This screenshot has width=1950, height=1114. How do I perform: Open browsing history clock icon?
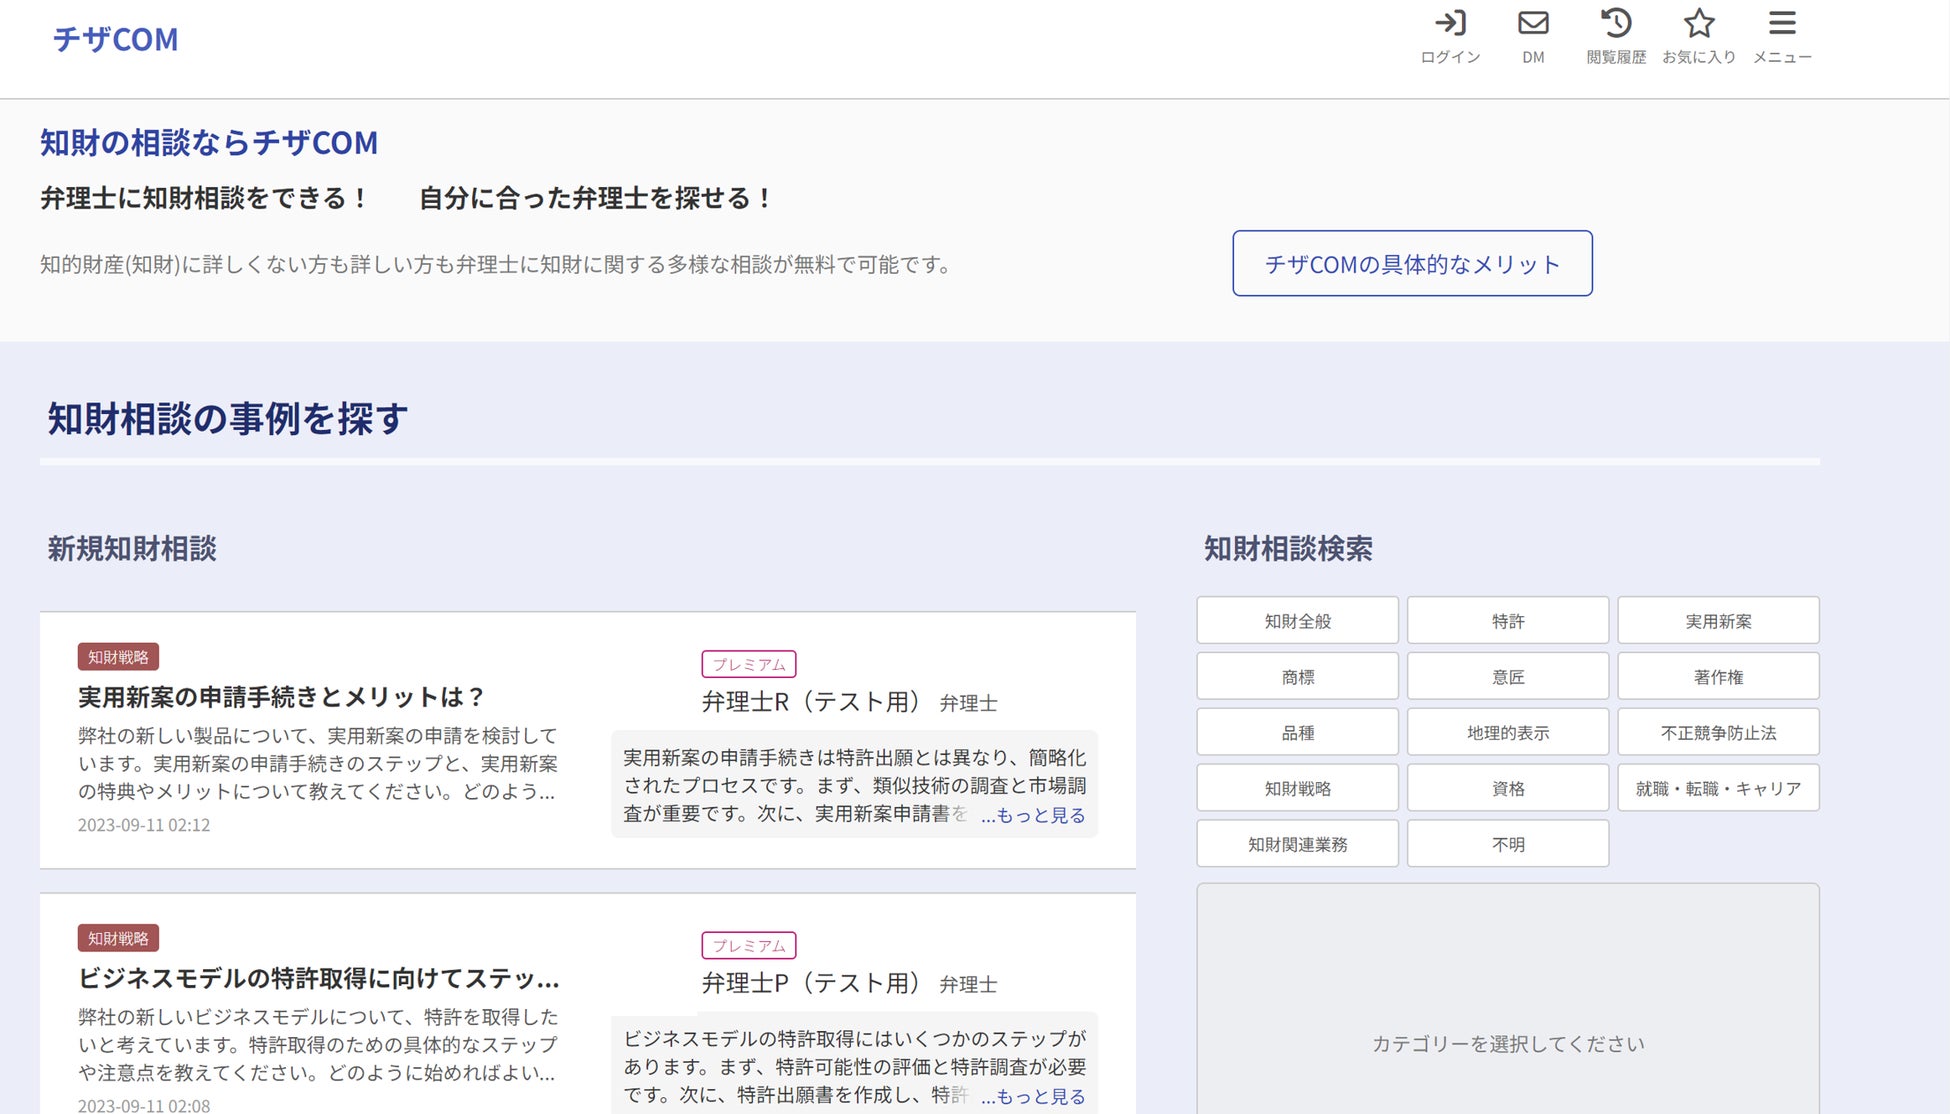[1616, 23]
